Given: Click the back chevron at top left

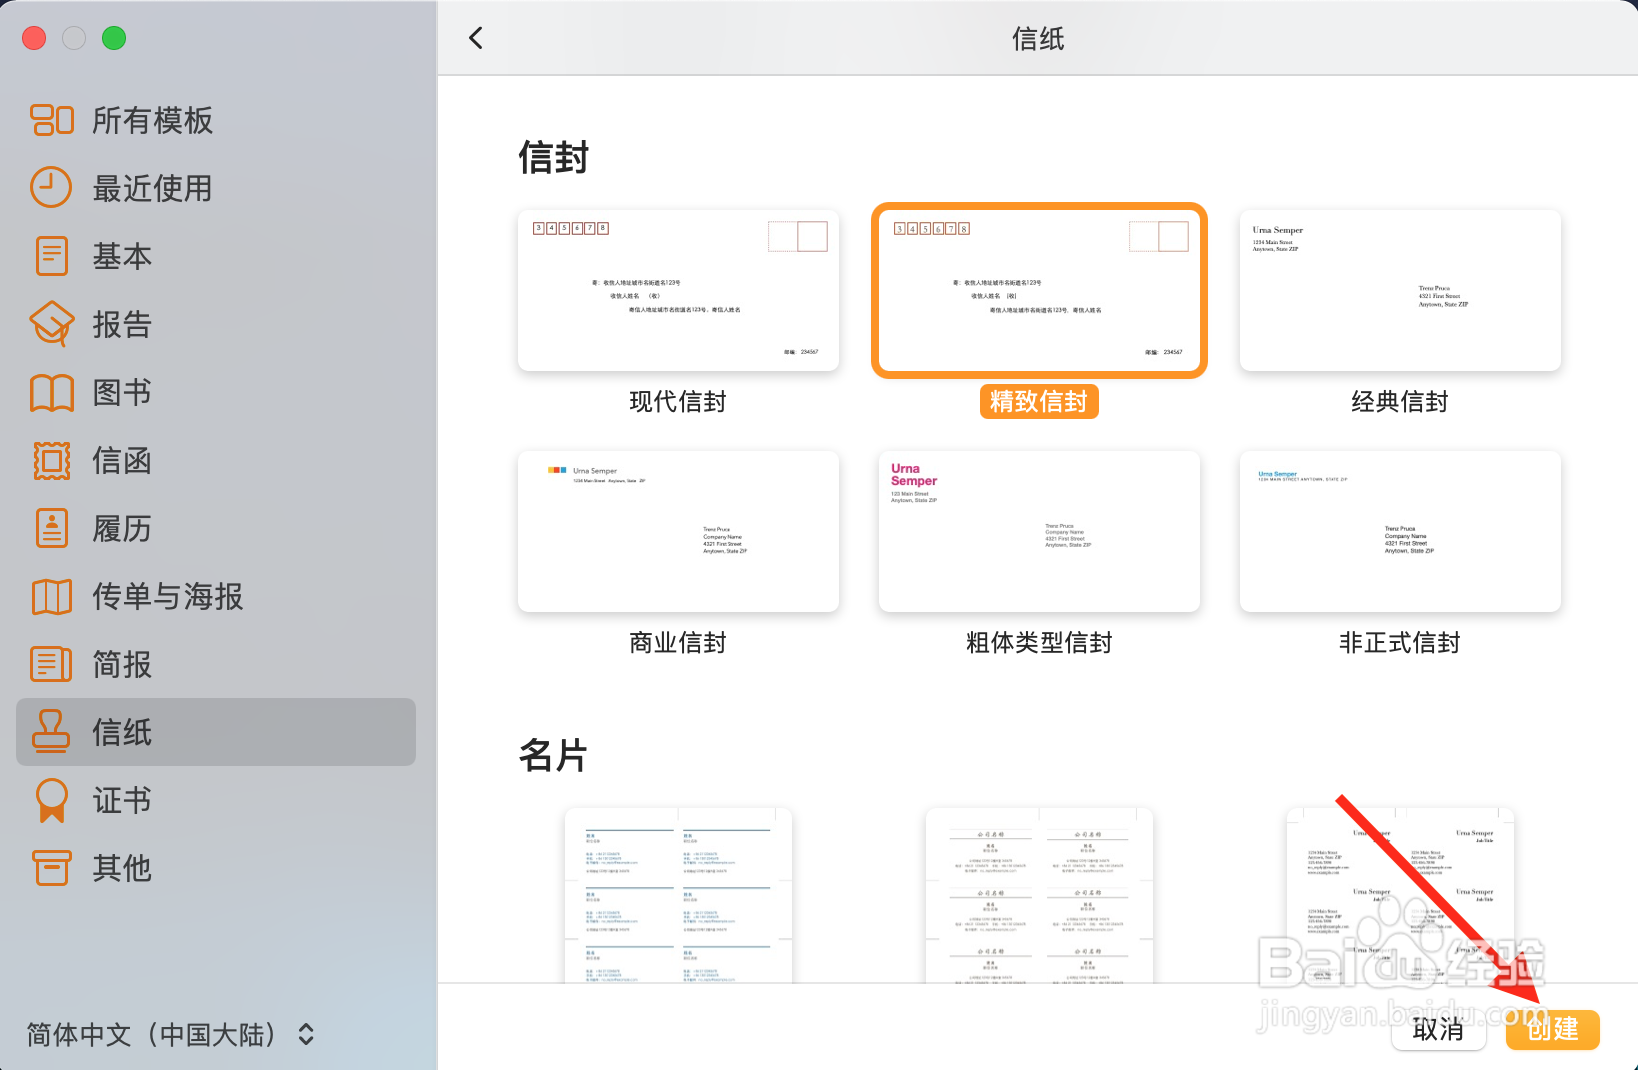Looking at the screenshot, I should [x=476, y=38].
